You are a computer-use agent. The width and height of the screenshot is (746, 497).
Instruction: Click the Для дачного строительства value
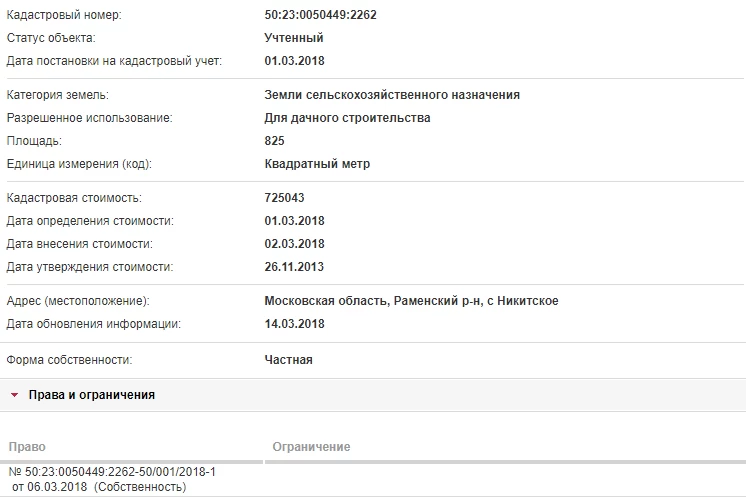pyautogui.click(x=347, y=118)
